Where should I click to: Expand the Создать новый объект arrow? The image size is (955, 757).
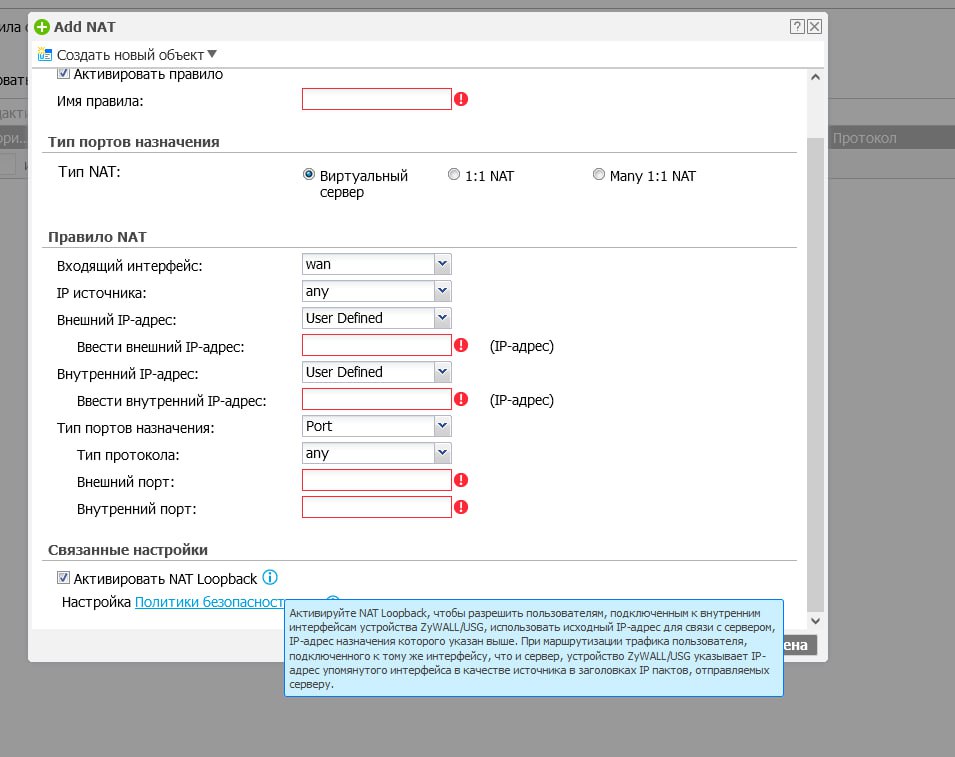(212, 54)
